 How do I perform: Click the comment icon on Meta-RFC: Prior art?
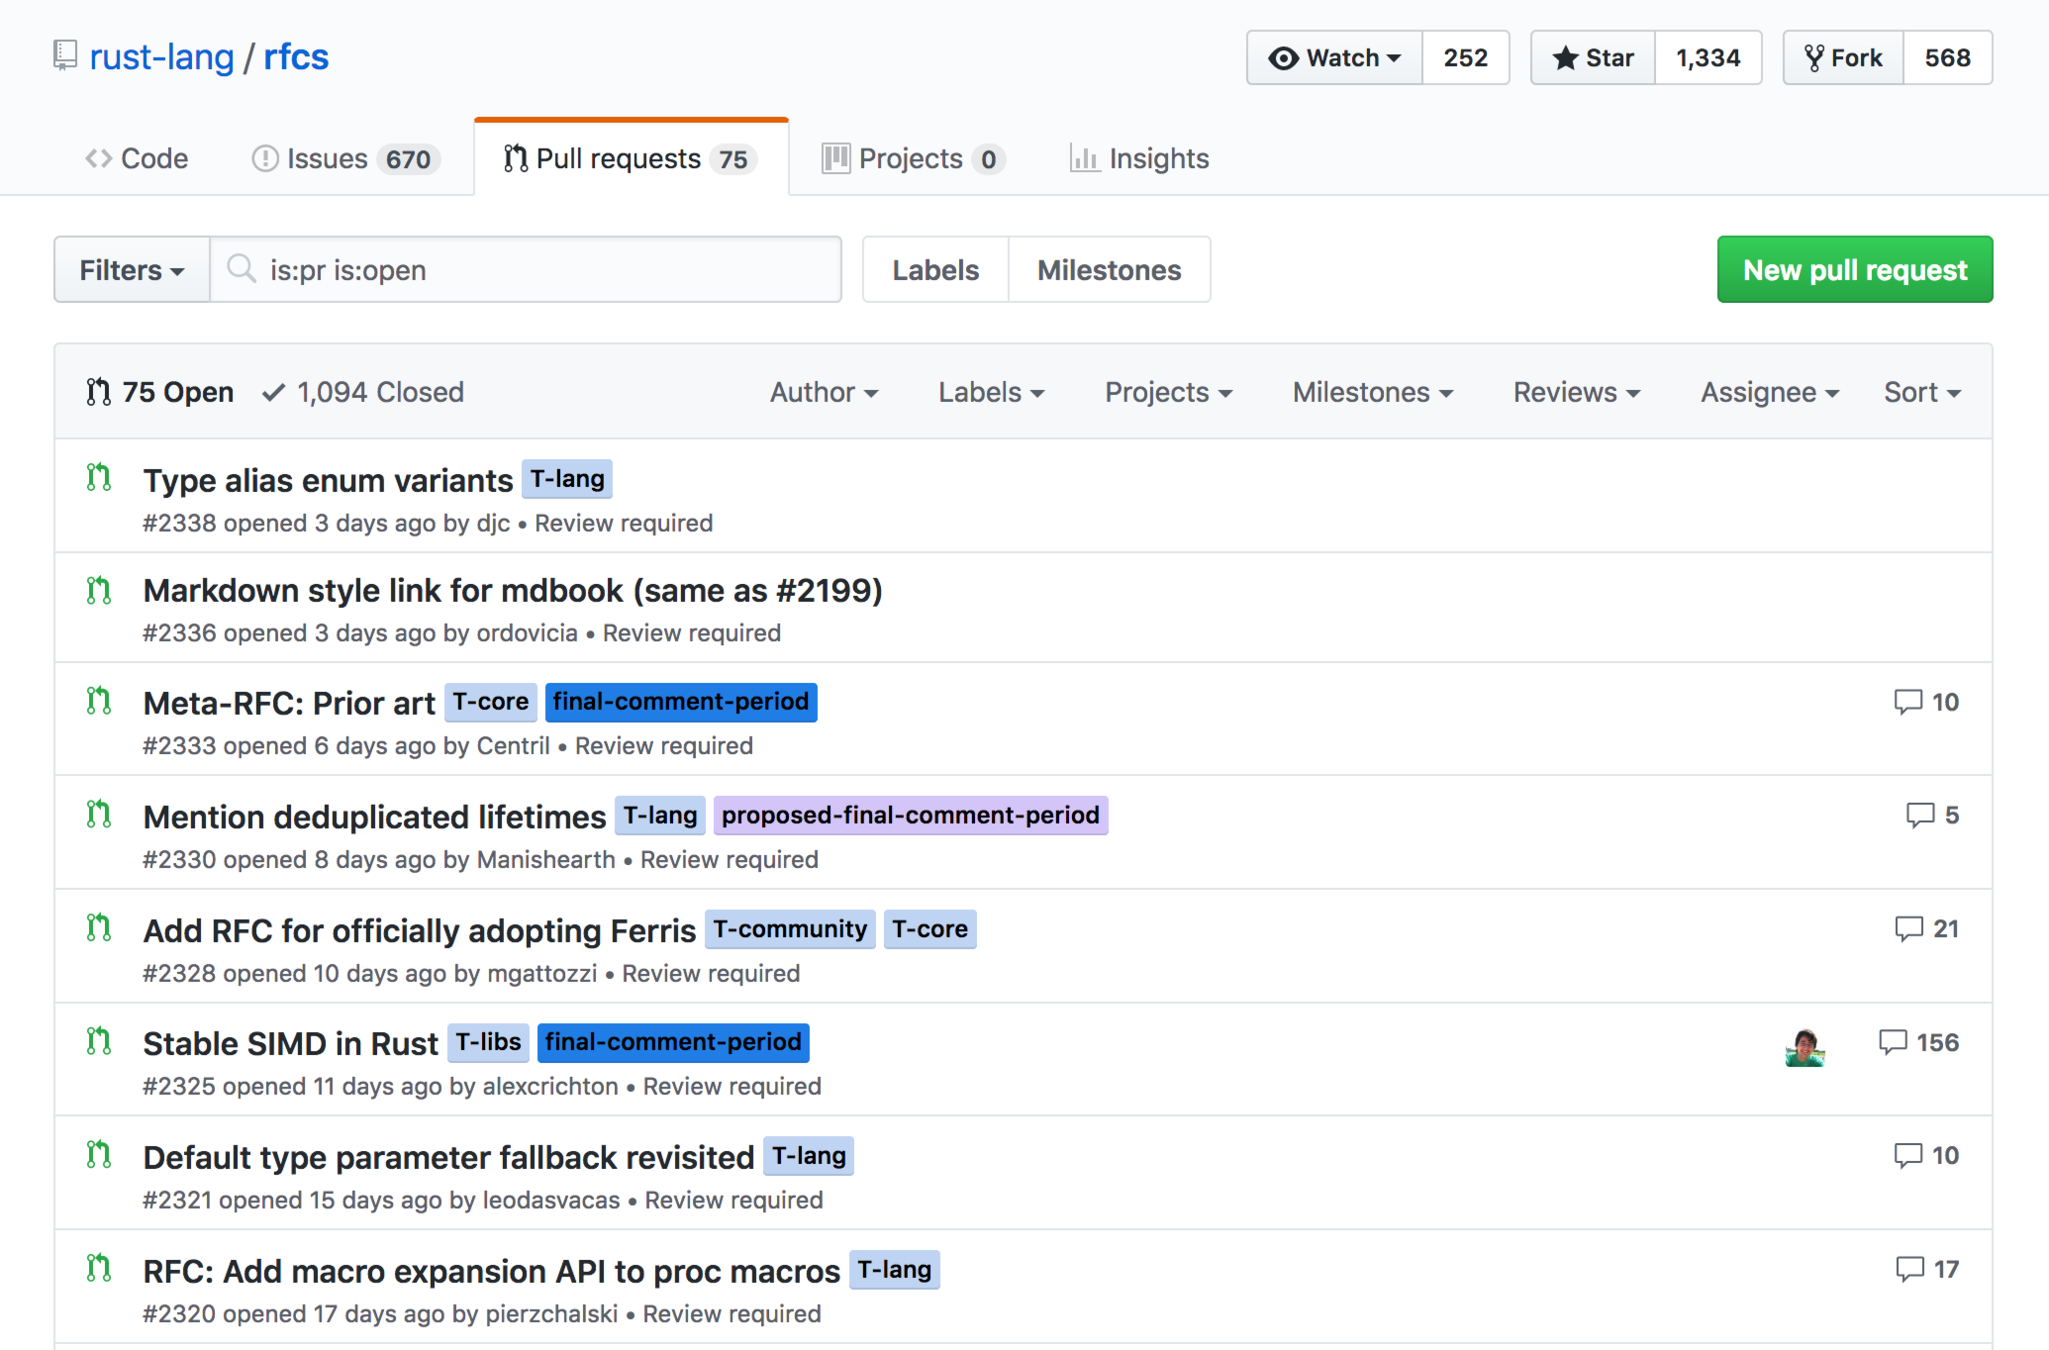pyautogui.click(x=1907, y=702)
